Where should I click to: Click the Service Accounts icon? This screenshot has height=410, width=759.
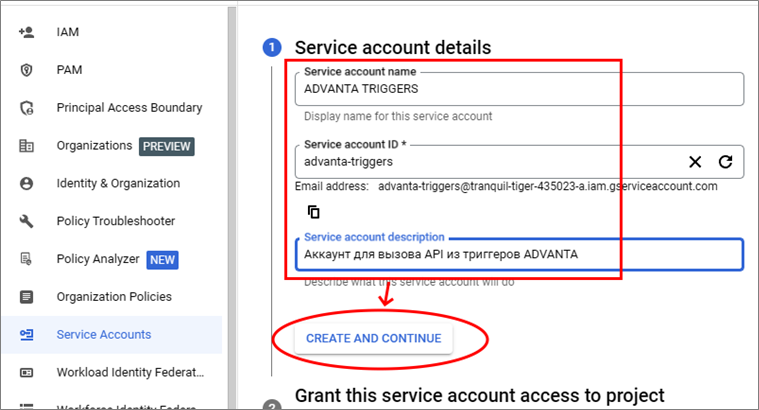pos(26,334)
